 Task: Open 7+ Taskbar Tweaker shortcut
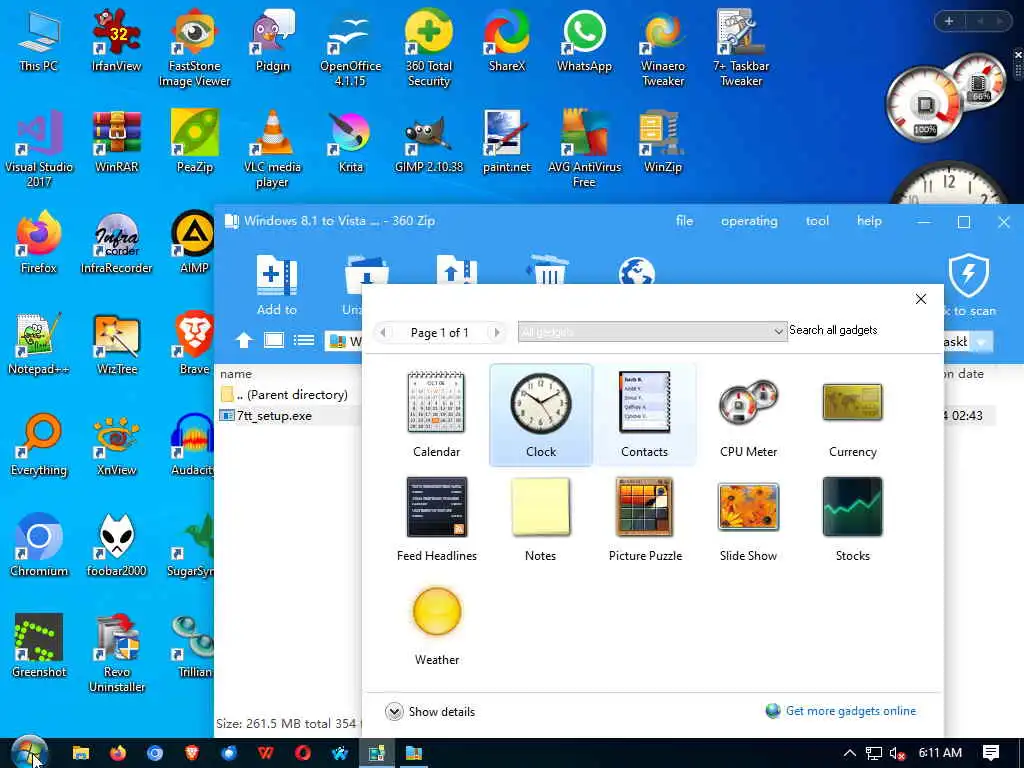click(741, 48)
